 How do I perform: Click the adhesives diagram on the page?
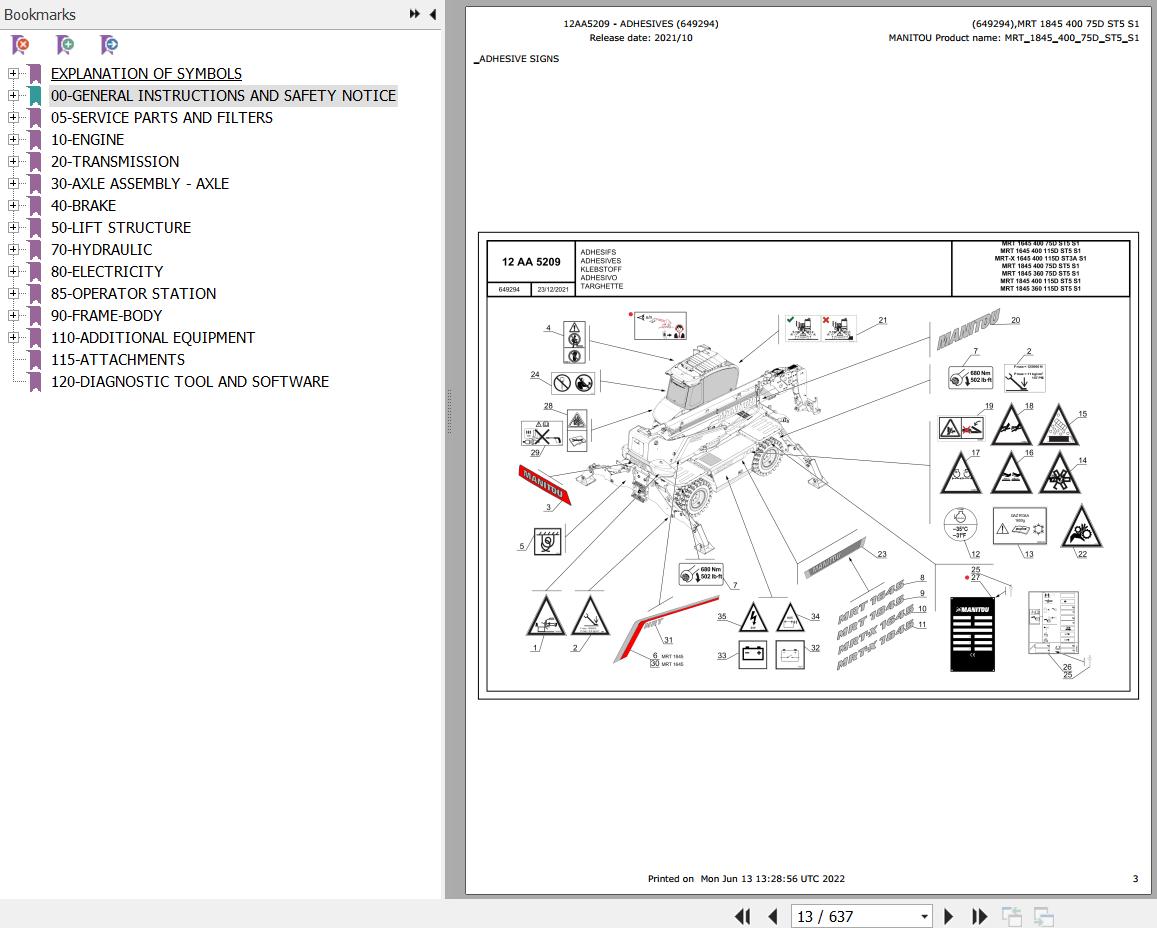pyautogui.click(x=808, y=465)
